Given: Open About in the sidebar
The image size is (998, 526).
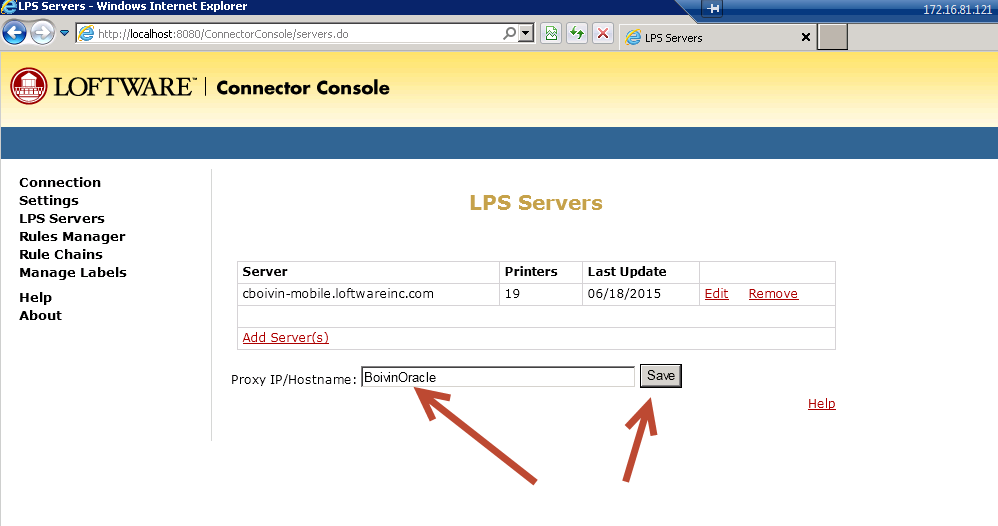Looking at the screenshot, I should pos(40,315).
